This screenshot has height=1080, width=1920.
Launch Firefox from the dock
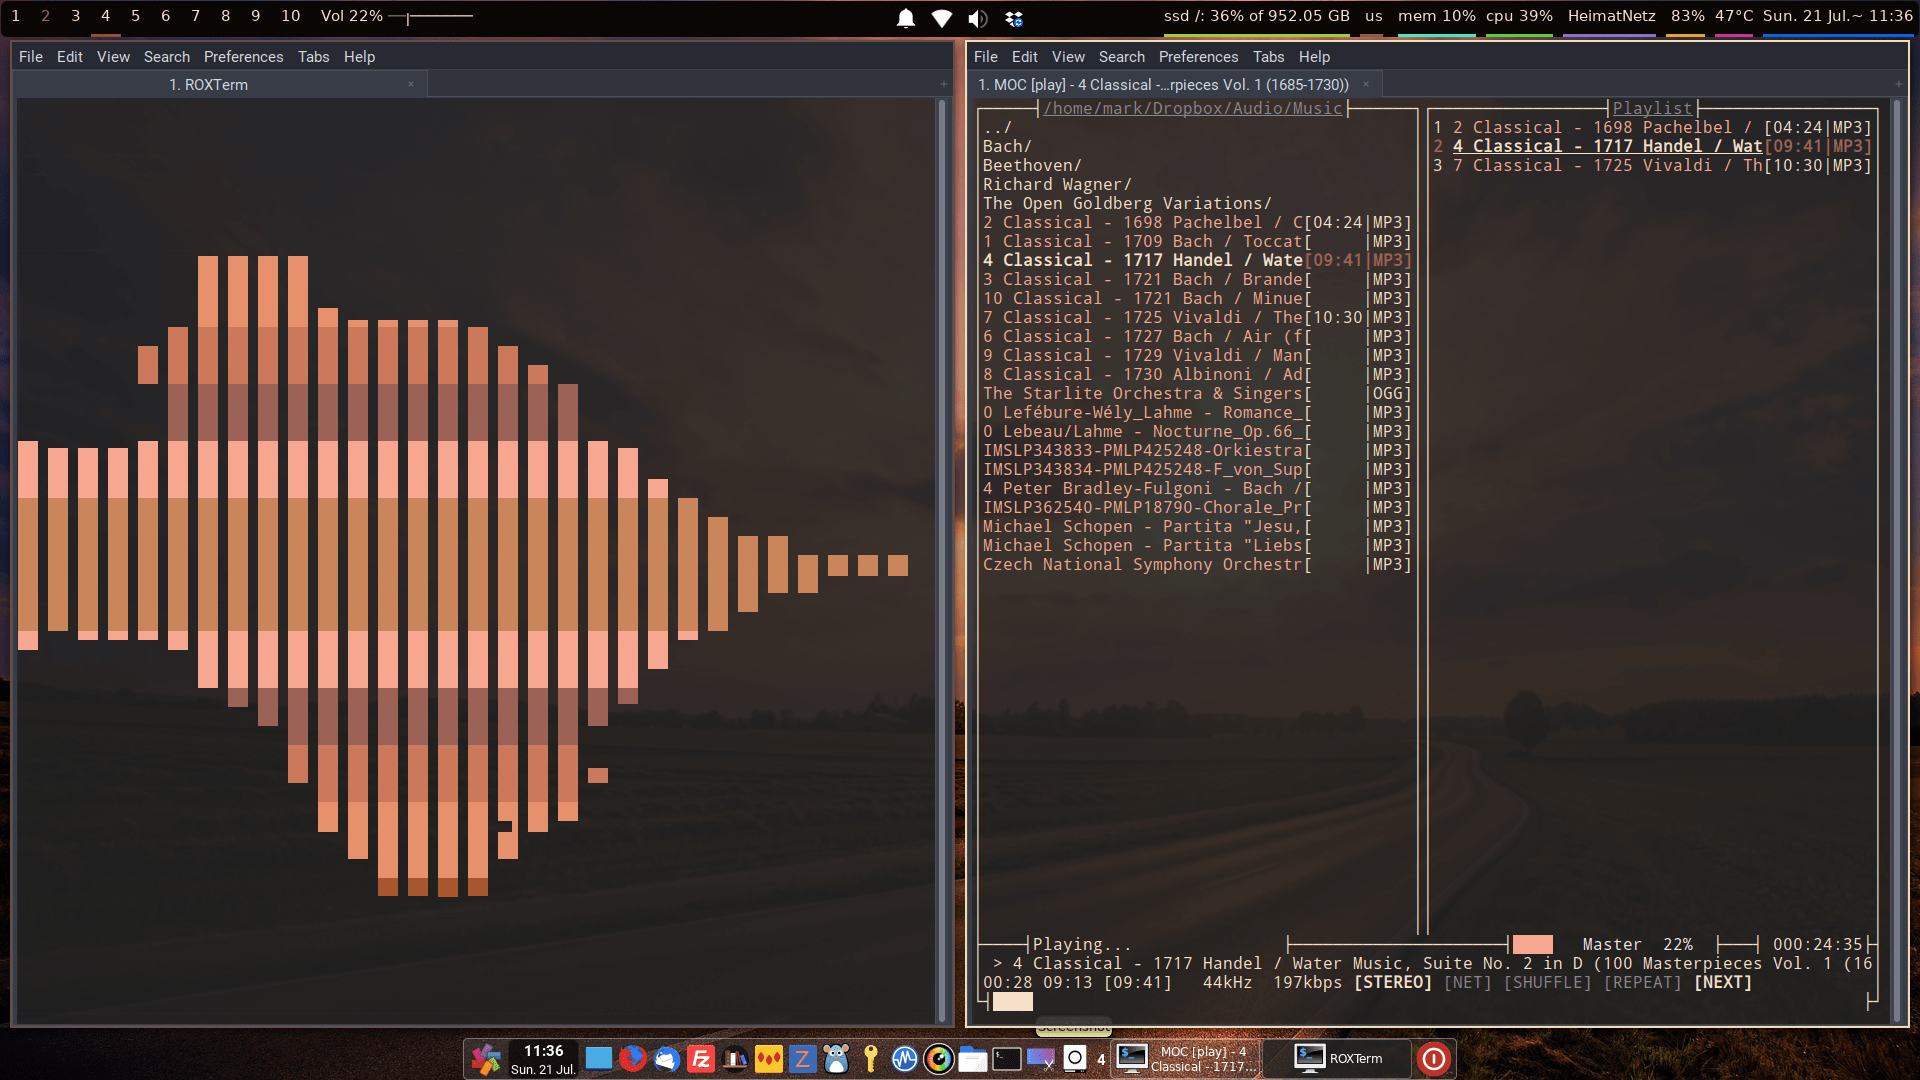[632, 1058]
